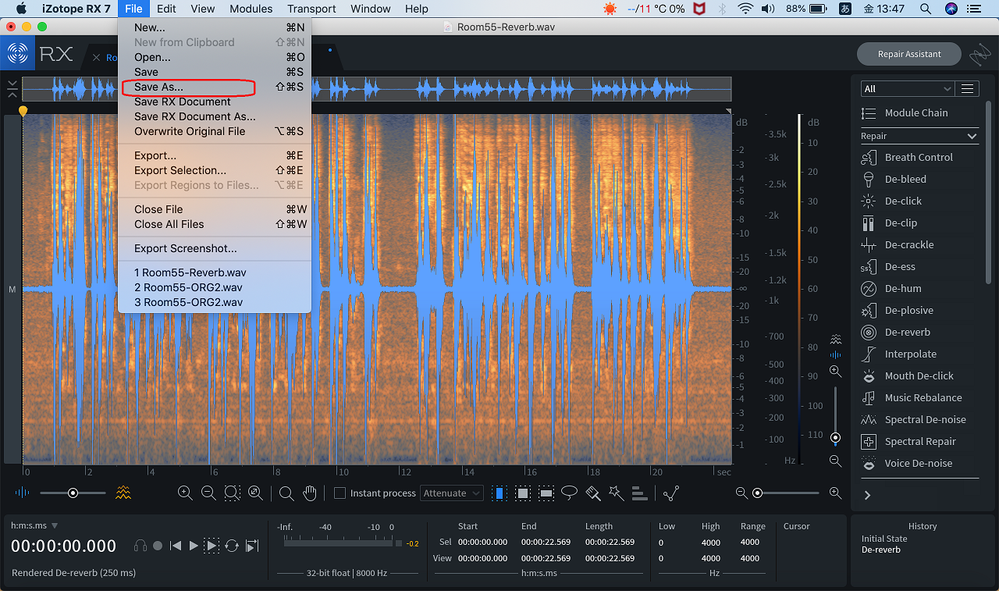Select the Time-Frequency selection tool

(x=523, y=493)
